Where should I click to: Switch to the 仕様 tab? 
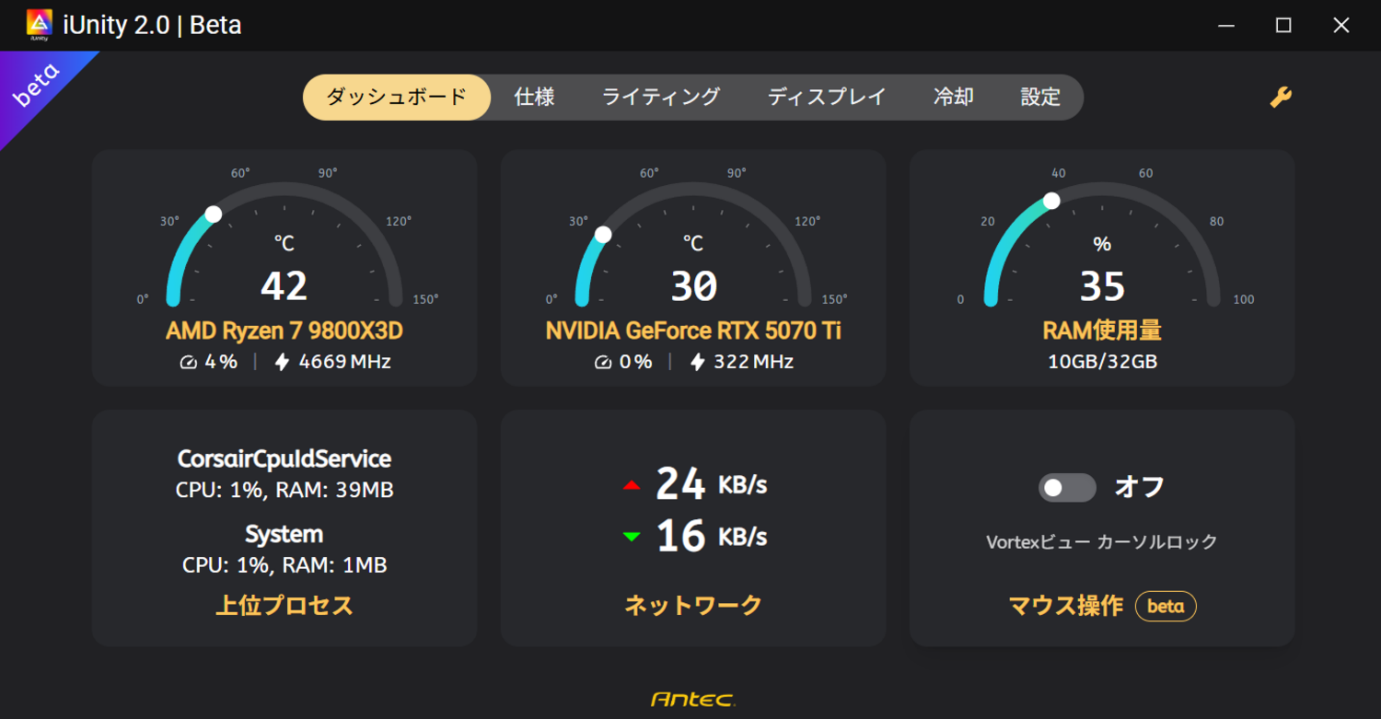click(535, 97)
